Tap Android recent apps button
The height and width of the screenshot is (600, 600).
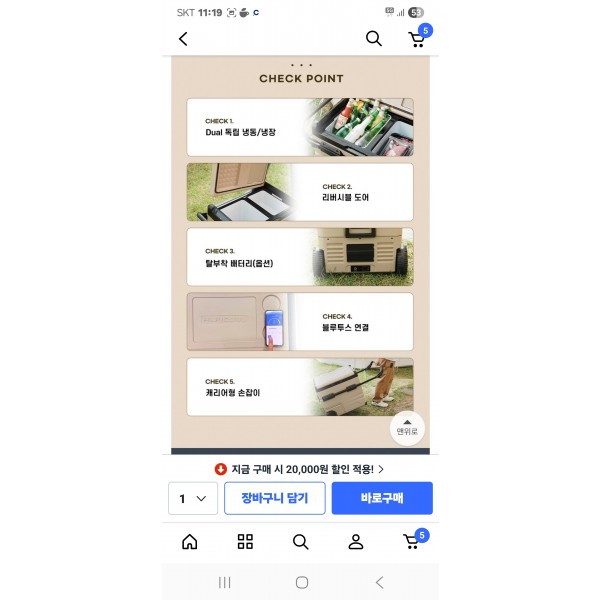(x=225, y=583)
